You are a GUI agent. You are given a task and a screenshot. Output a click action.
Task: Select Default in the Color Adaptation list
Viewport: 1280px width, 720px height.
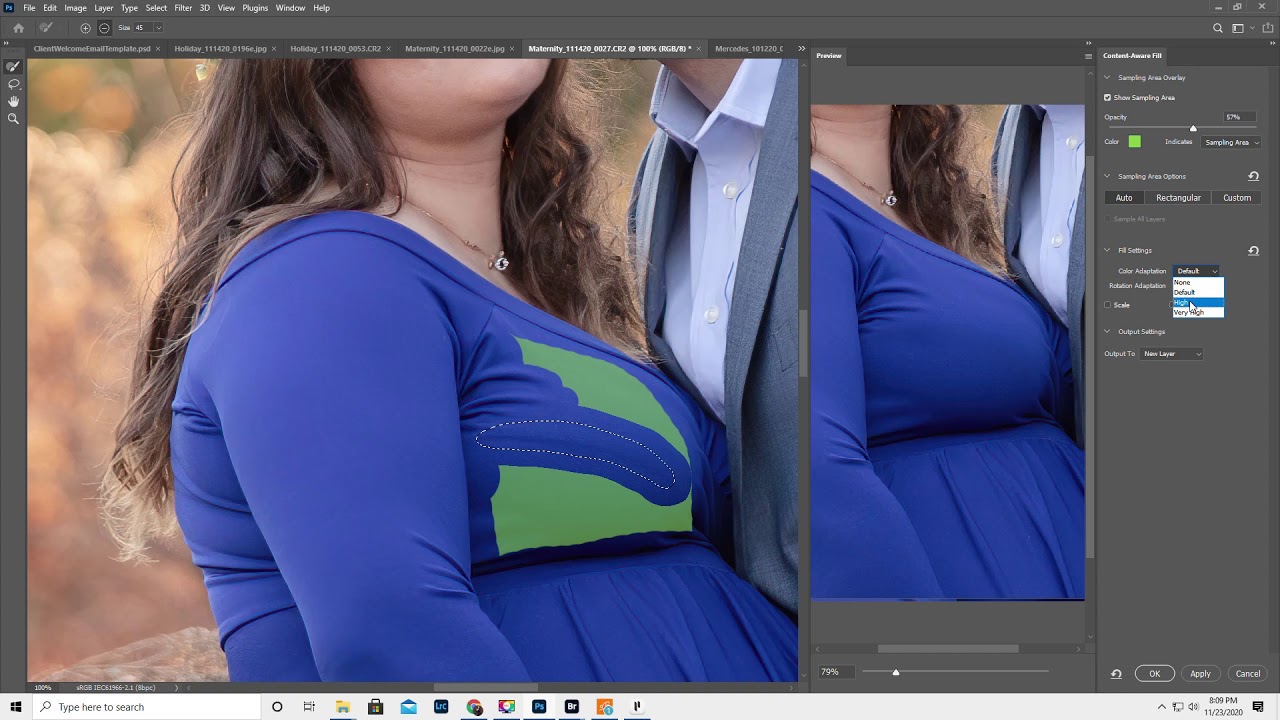(1198, 292)
